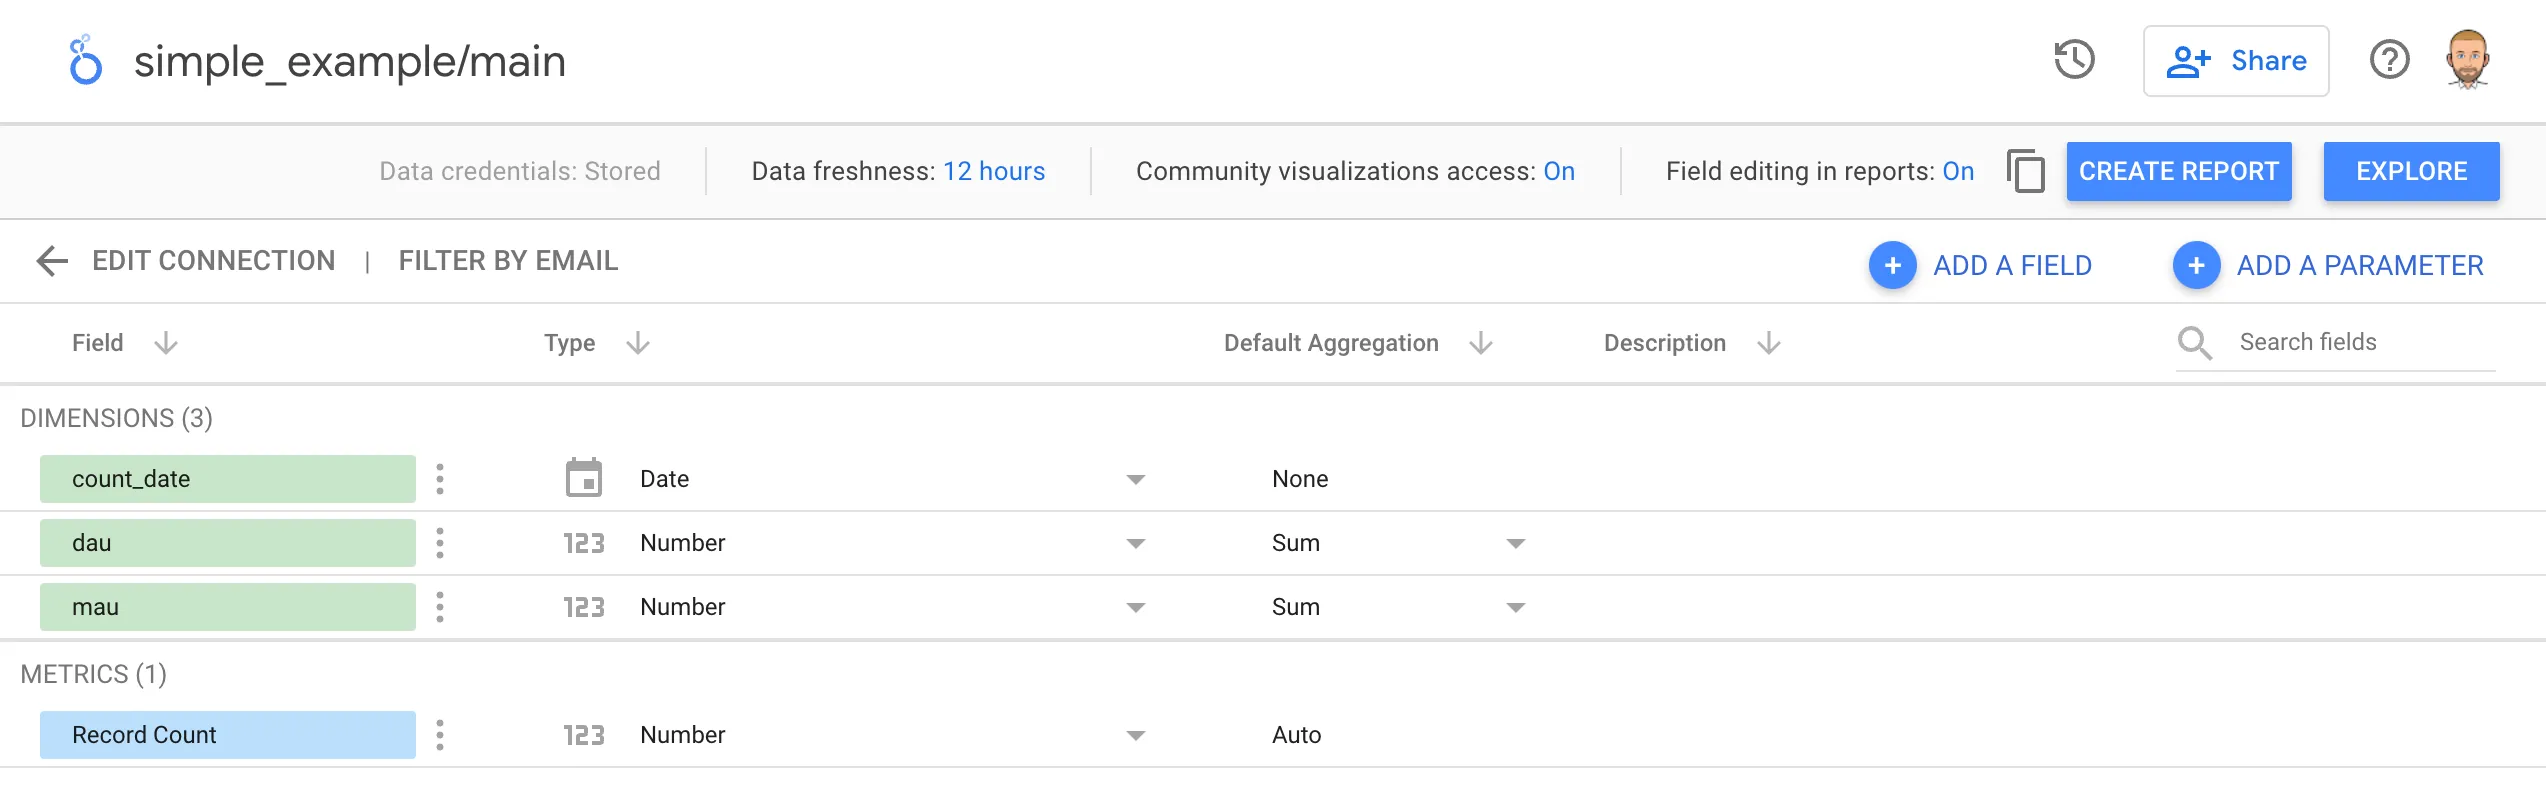The width and height of the screenshot is (2546, 786).
Task: Open the user account avatar
Action: point(2467,61)
